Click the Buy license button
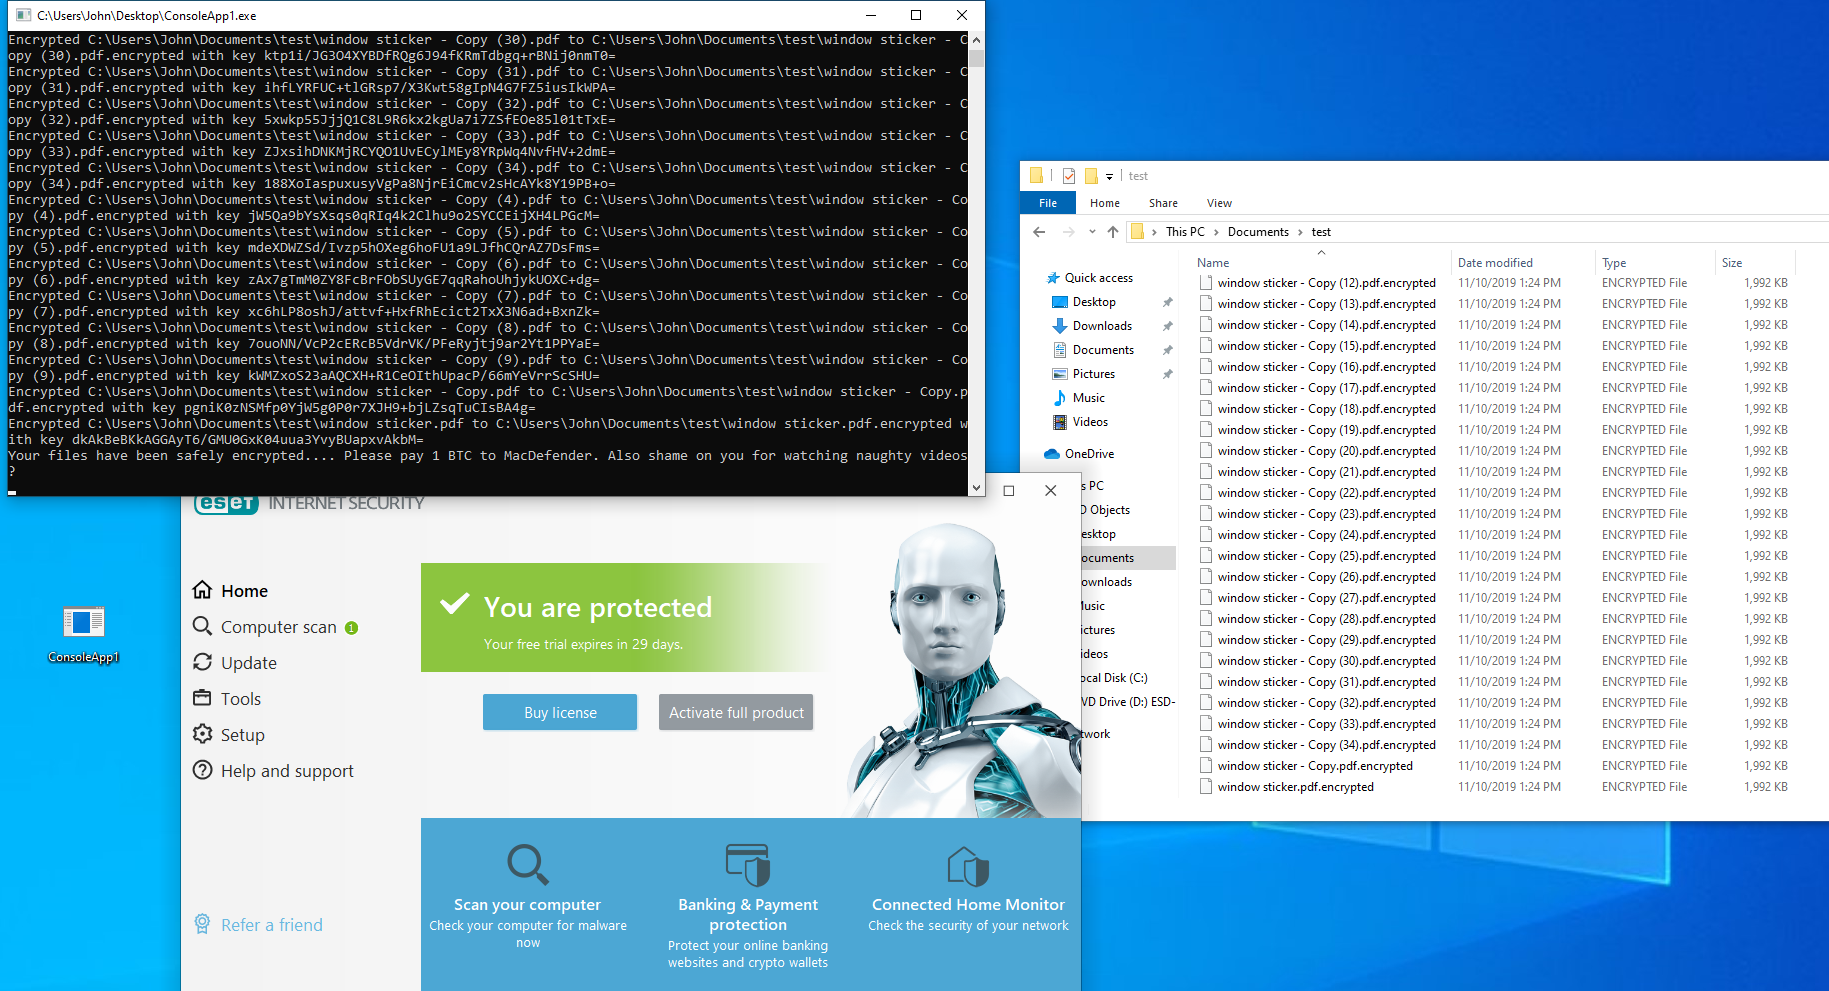The width and height of the screenshot is (1829, 991). coord(560,712)
